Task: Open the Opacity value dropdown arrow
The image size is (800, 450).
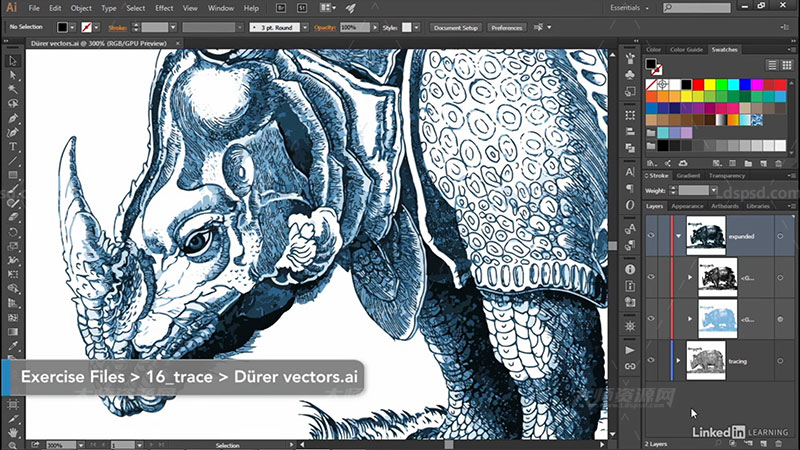Action: pos(375,28)
